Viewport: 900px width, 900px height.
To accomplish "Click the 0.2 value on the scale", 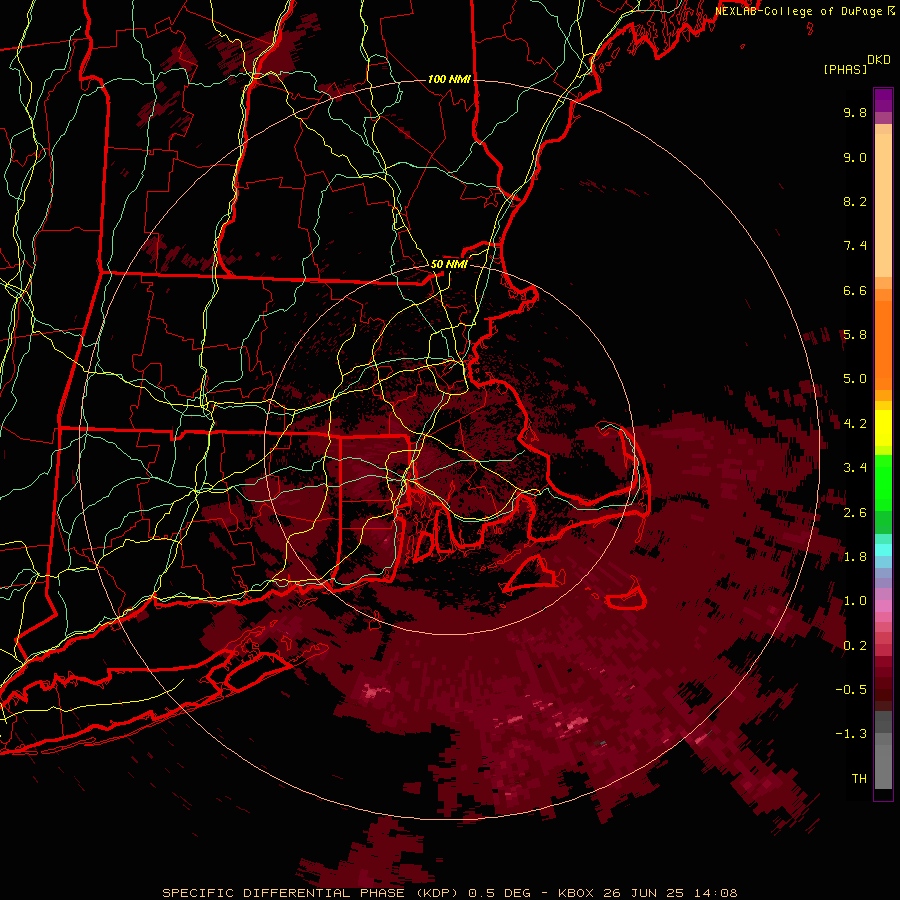I will (855, 646).
